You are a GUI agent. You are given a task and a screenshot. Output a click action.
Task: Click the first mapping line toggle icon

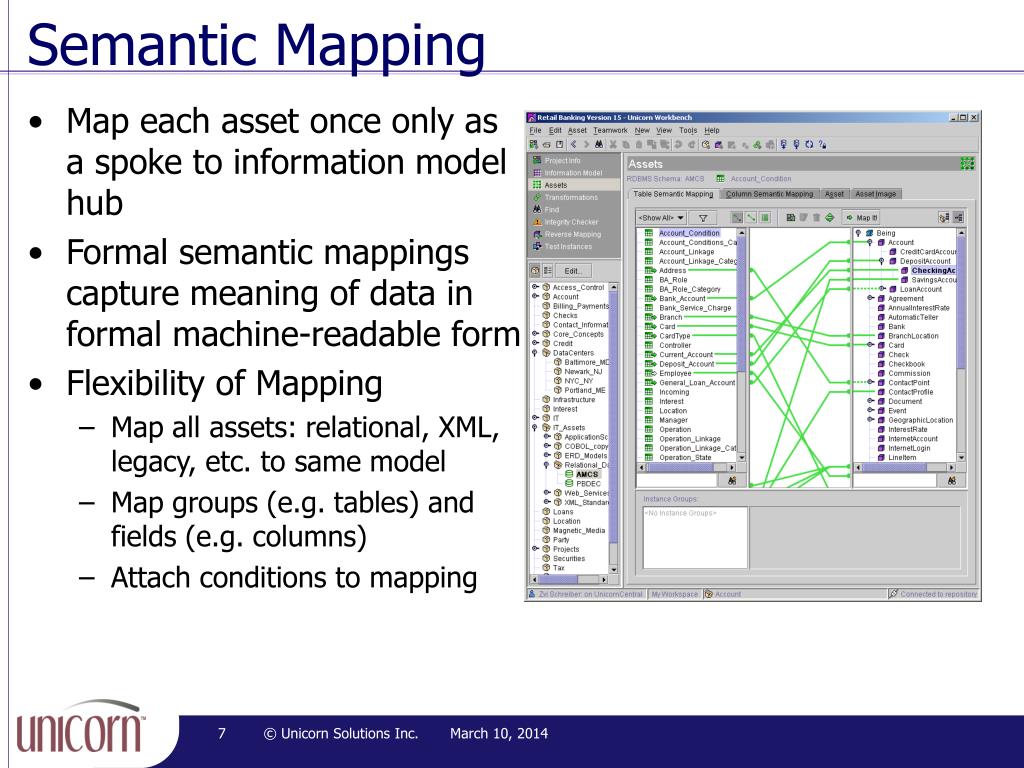click(737, 217)
